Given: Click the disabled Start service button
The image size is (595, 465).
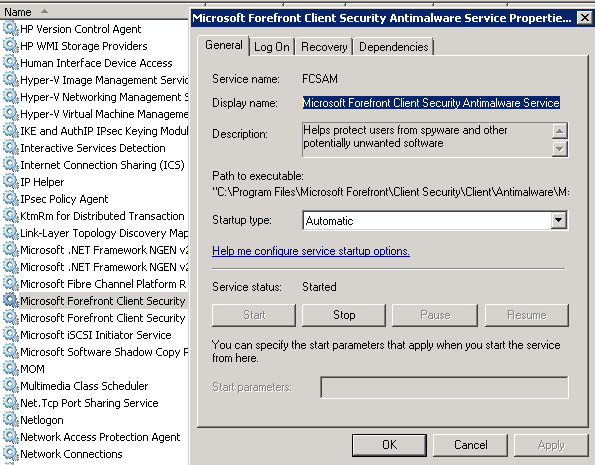Looking at the screenshot, I should pos(254,315).
